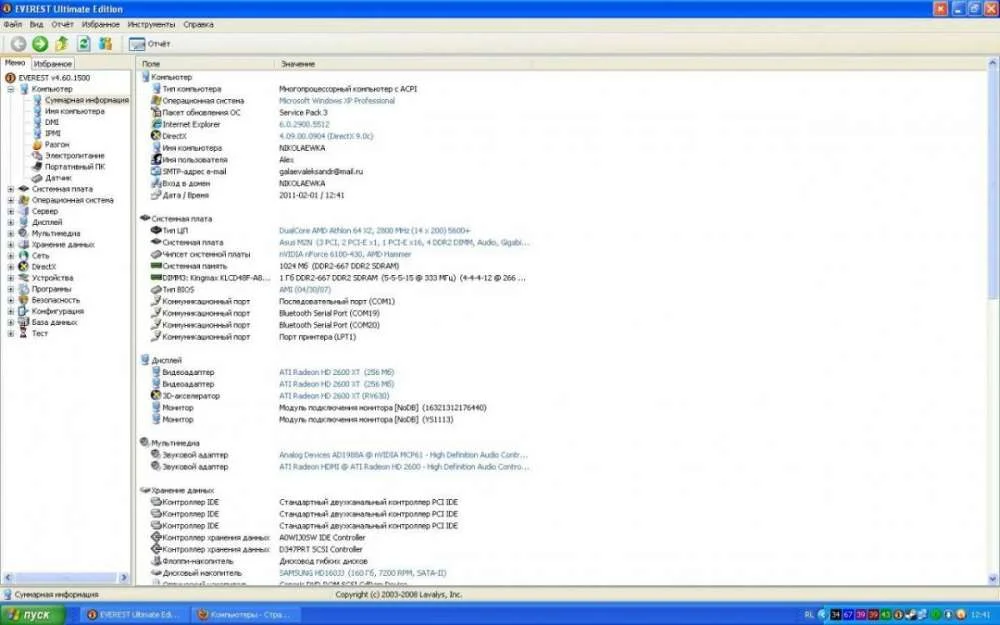Click the Конфигурация tree icon

pos(24,311)
